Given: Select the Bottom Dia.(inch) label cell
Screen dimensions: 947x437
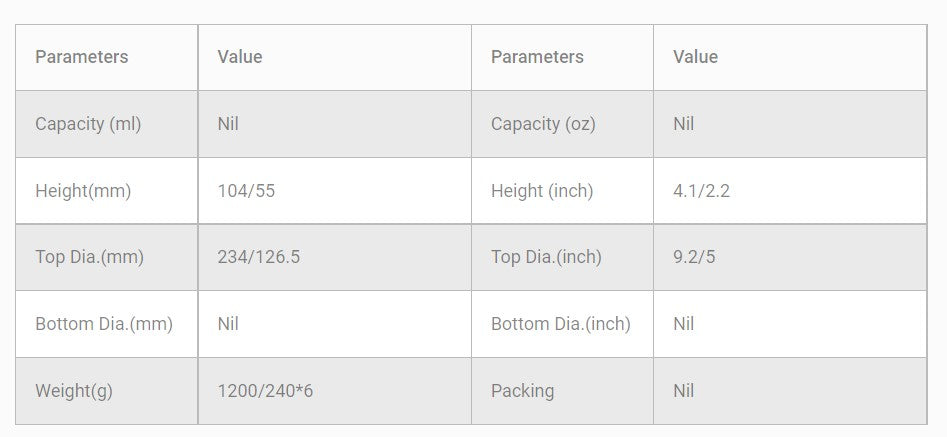Looking at the screenshot, I should (561, 324).
